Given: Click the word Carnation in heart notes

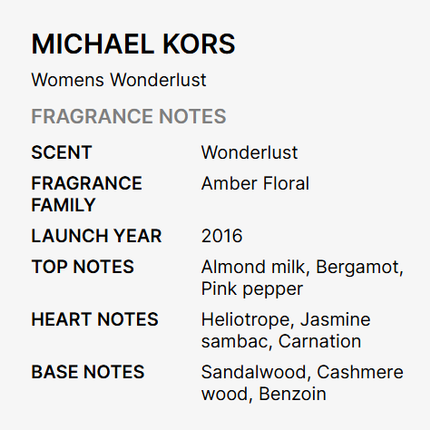Looking at the screenshot, I should (320, 341).
